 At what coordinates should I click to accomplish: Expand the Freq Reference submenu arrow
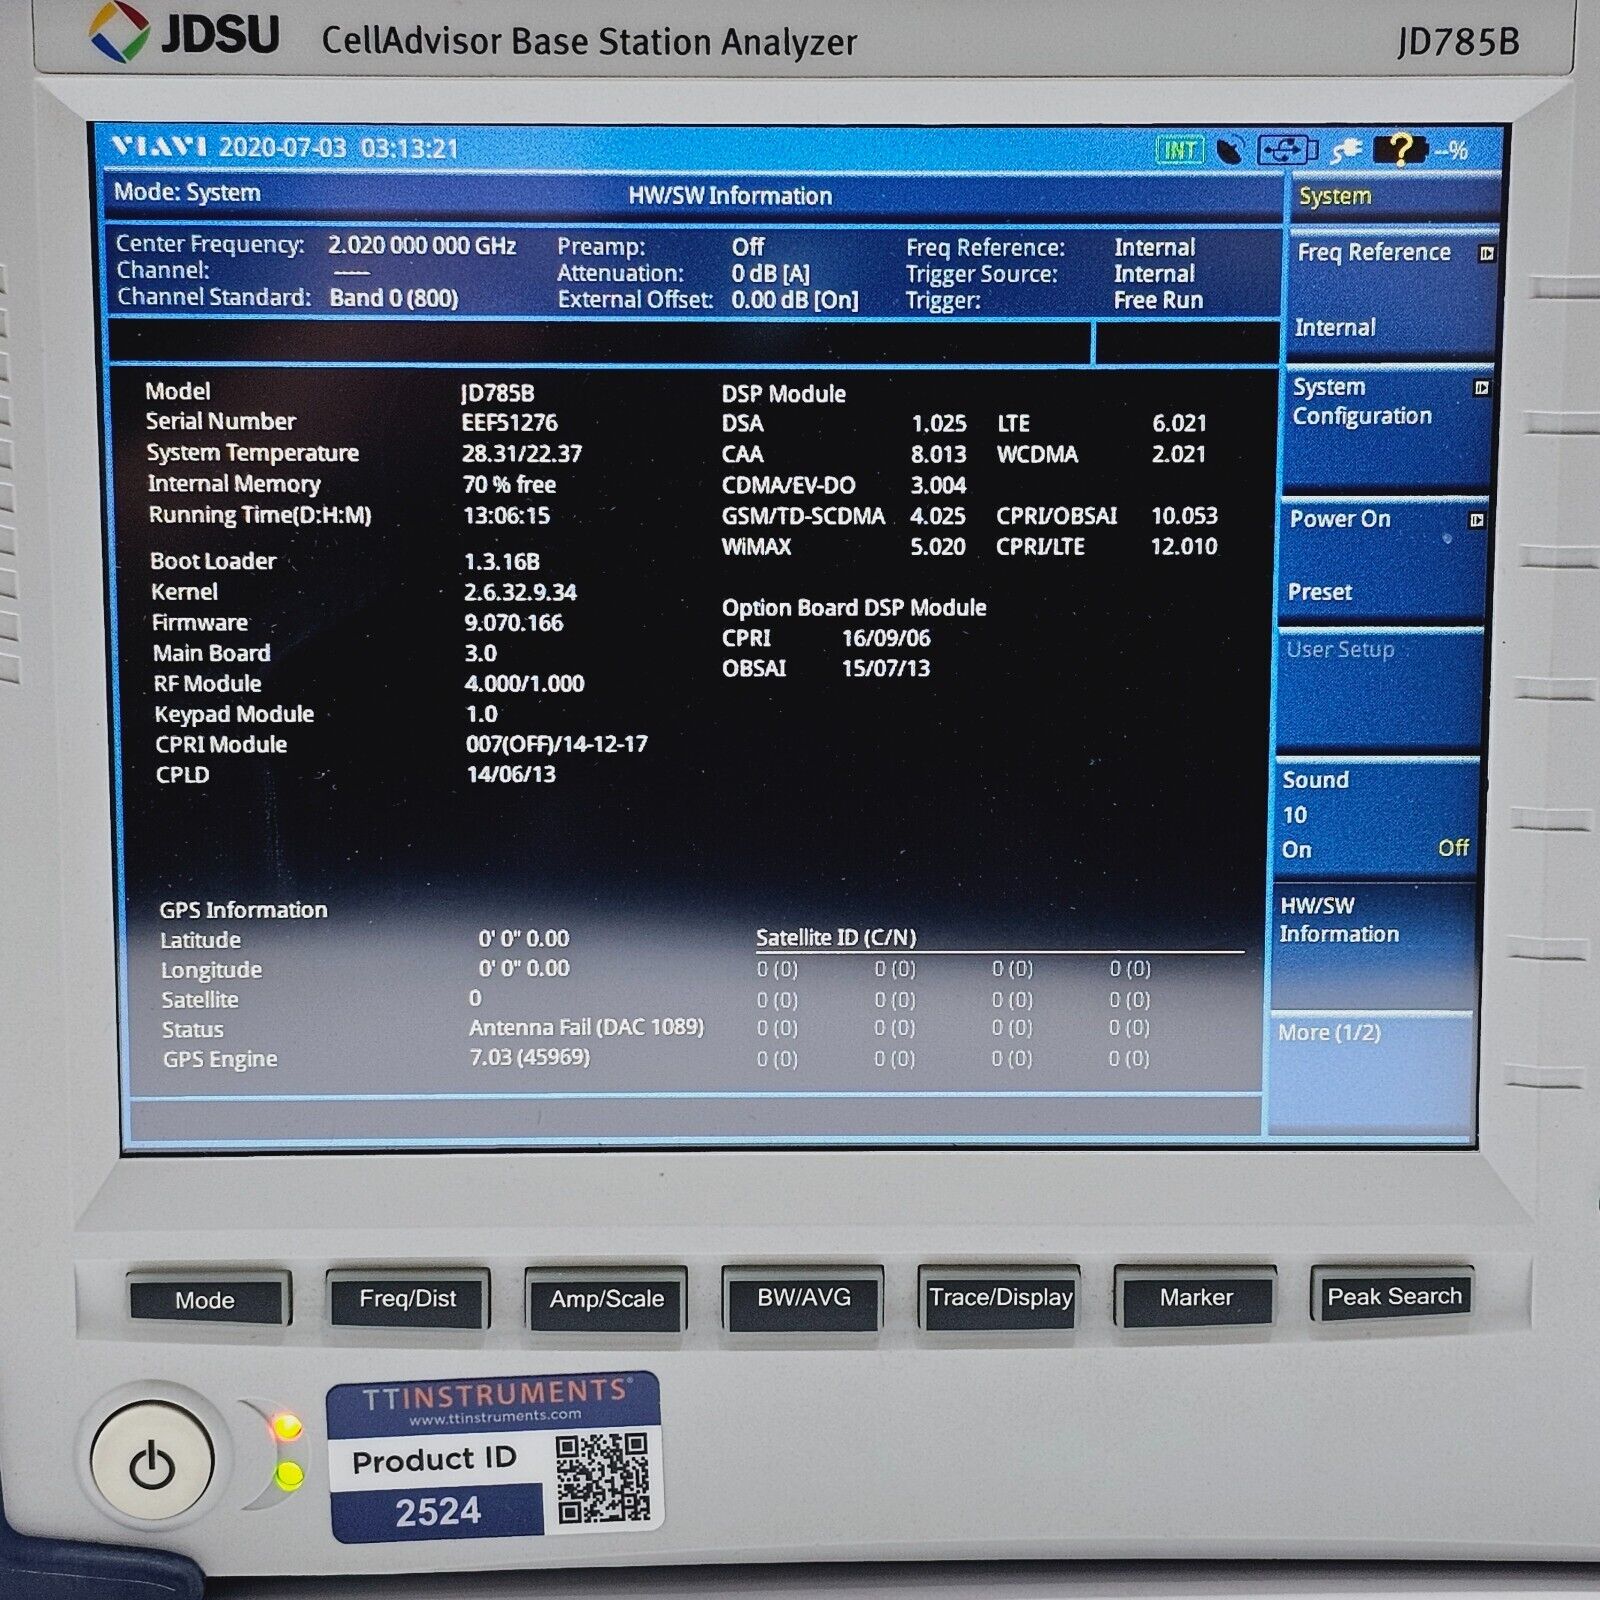pos(1486,254)
